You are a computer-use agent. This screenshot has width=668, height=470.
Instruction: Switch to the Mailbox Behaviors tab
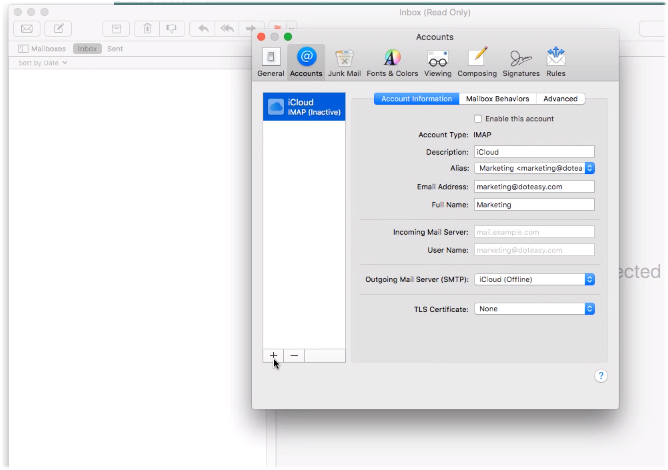tap(497, 98)
